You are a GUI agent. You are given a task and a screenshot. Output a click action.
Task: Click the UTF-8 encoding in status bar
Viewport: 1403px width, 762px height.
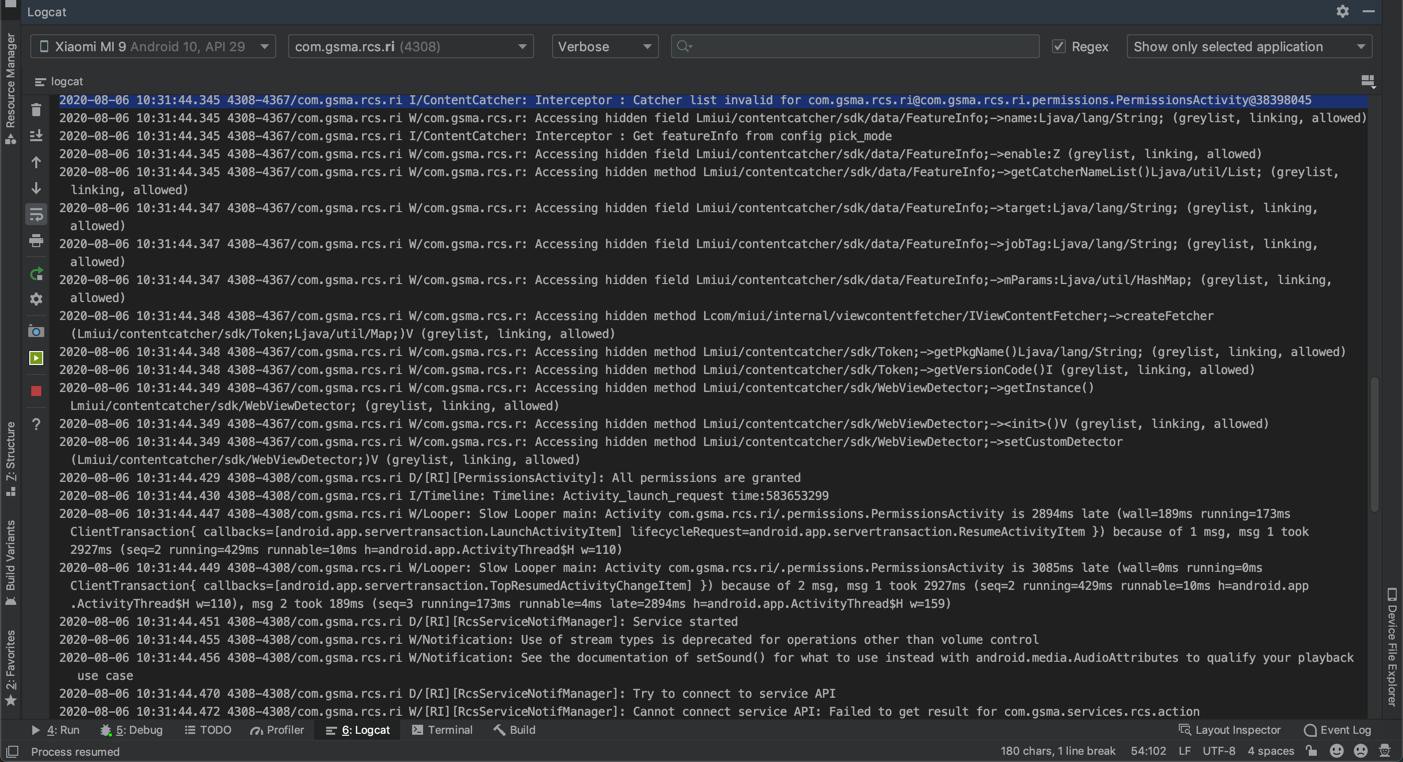coord(1219,751)
